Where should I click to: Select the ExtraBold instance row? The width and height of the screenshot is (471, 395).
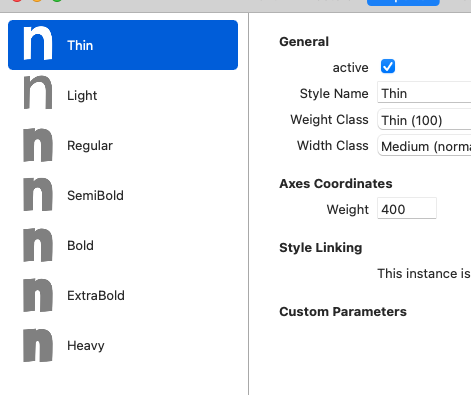tap(123, 295)
